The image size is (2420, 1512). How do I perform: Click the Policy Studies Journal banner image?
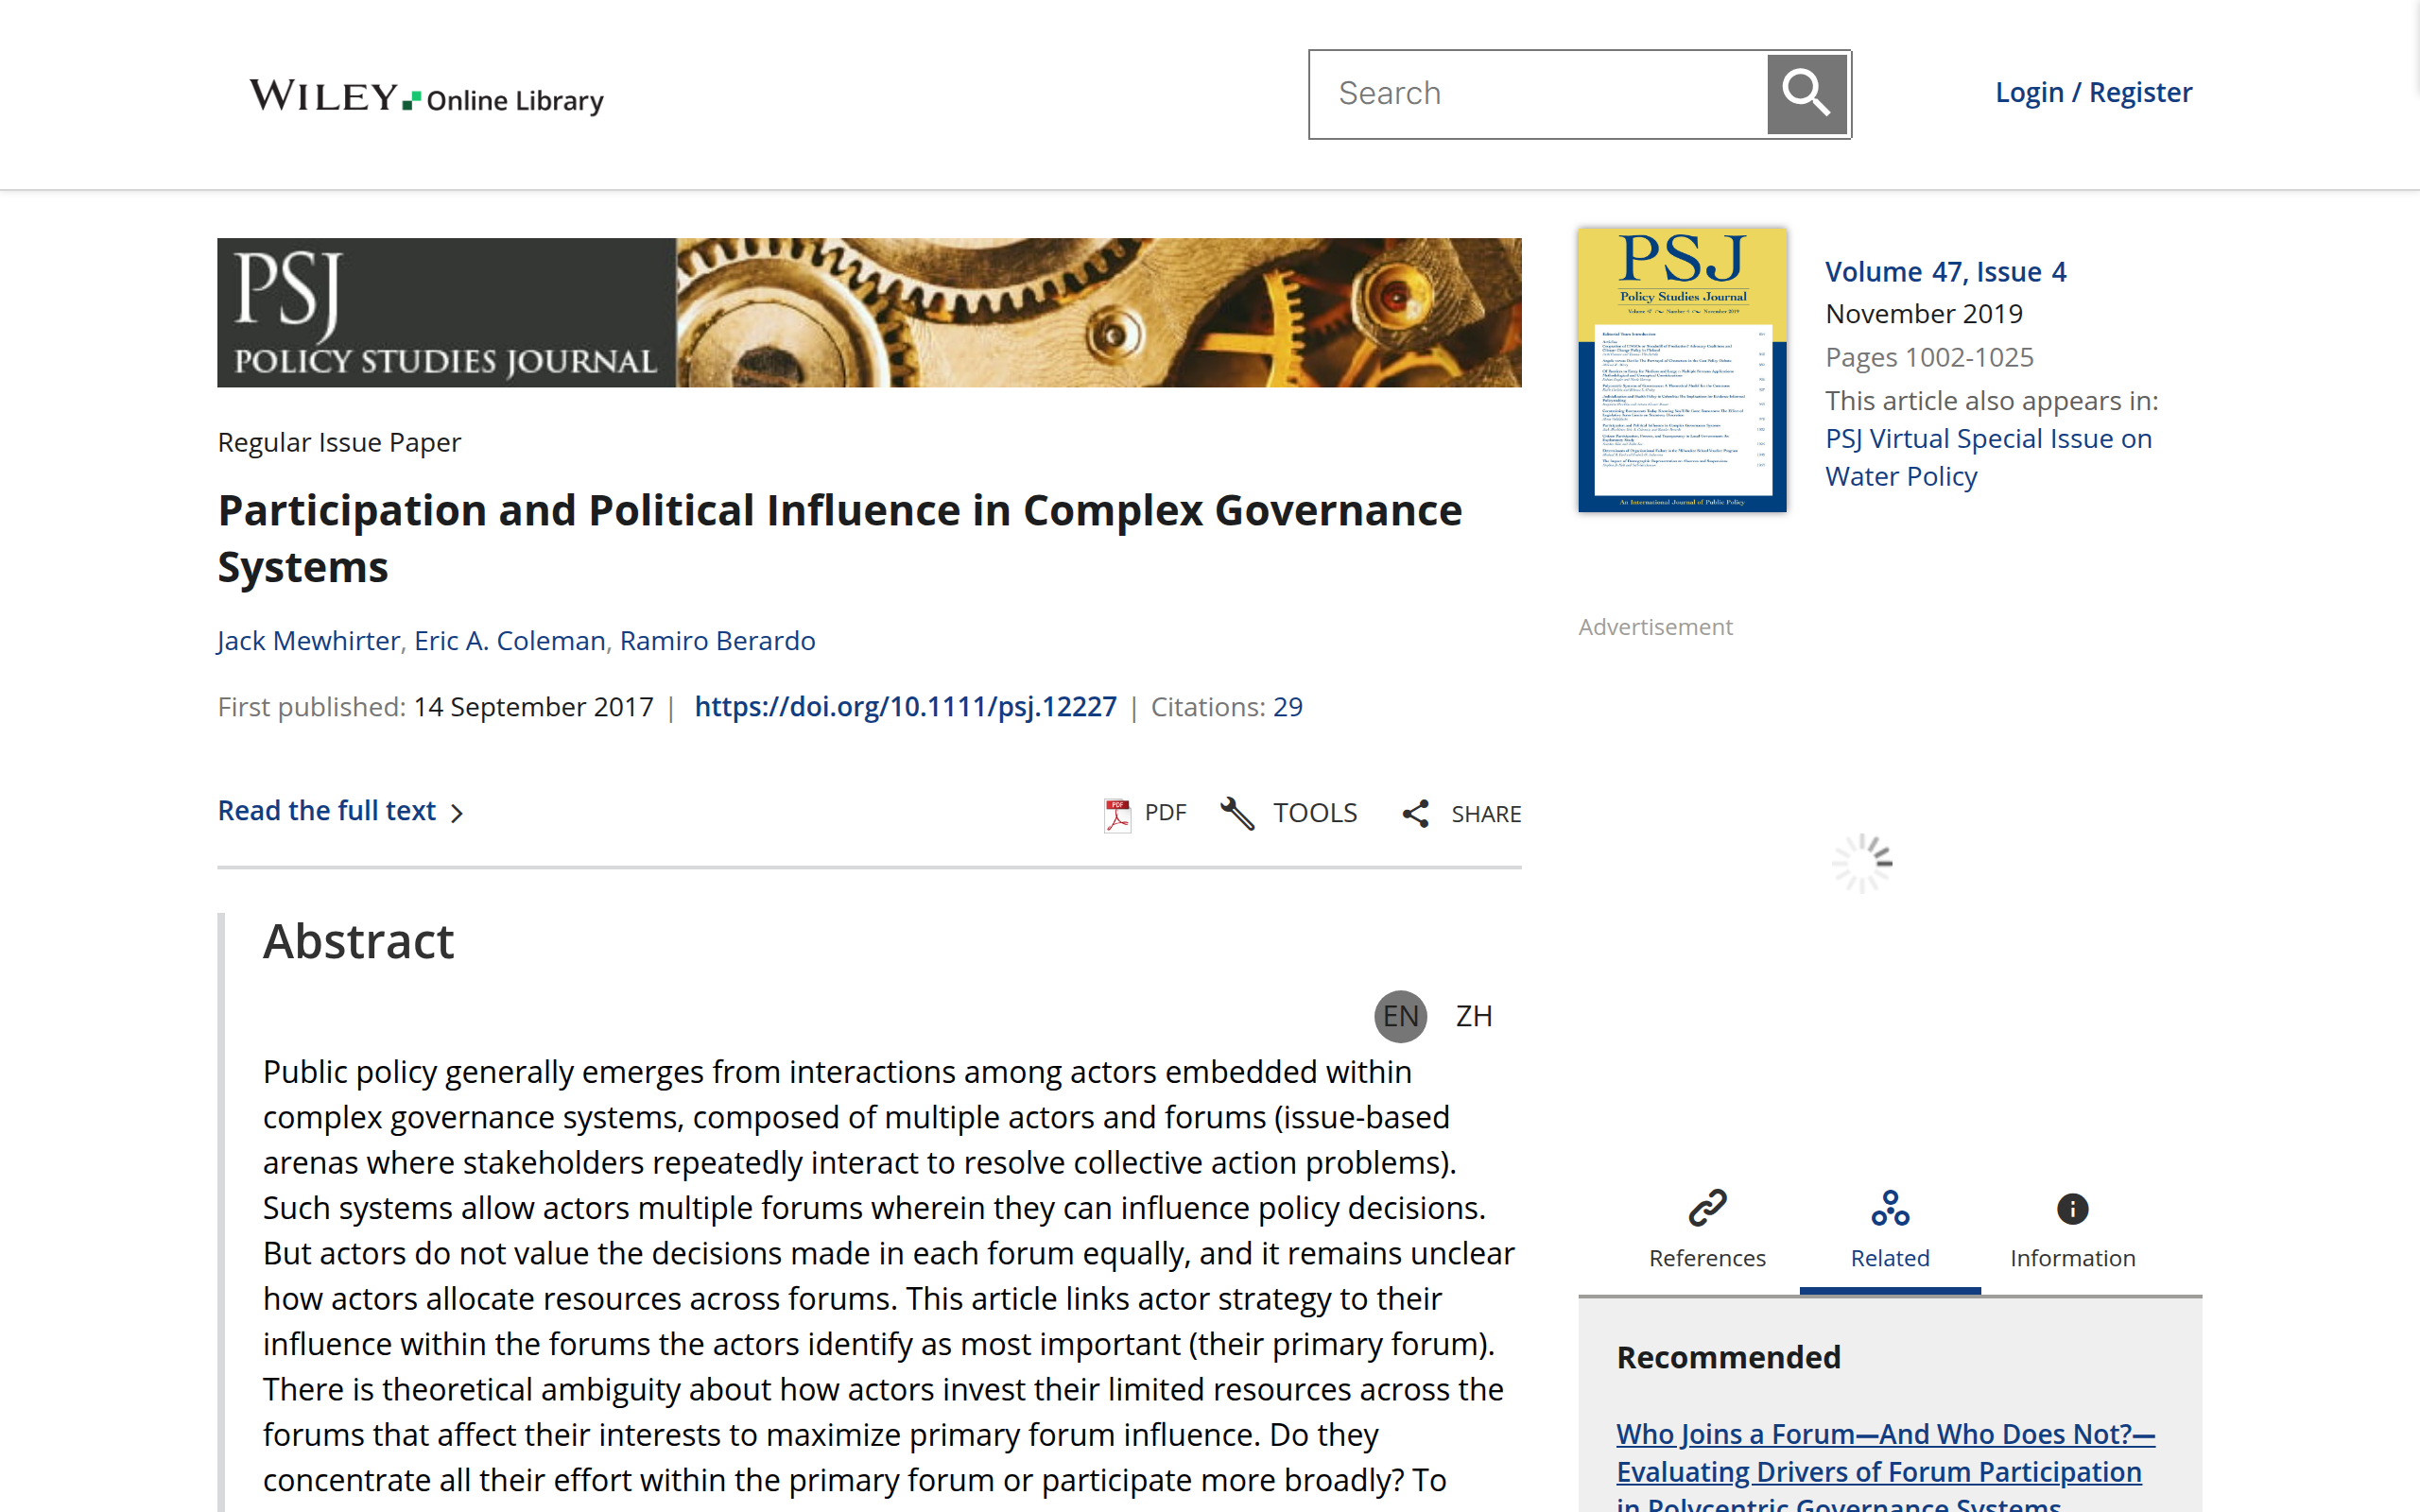click(x=869, y=312)
